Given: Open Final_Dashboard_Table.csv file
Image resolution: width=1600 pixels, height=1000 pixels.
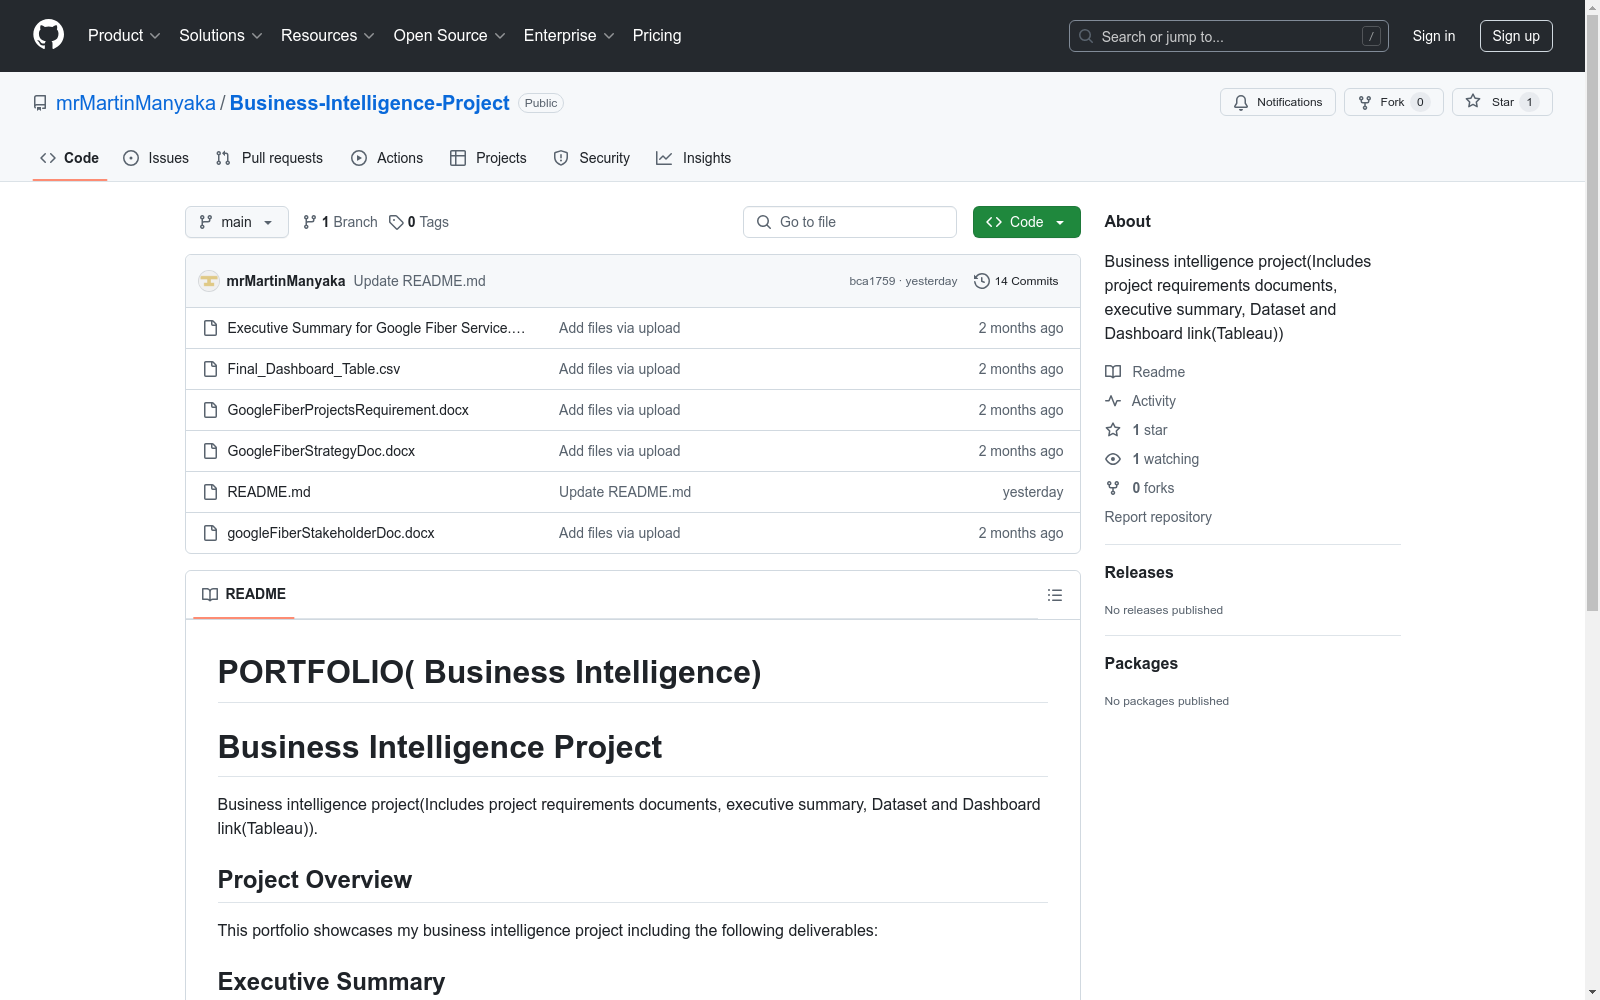Looking at the screenshot, I should coord(314,369).
